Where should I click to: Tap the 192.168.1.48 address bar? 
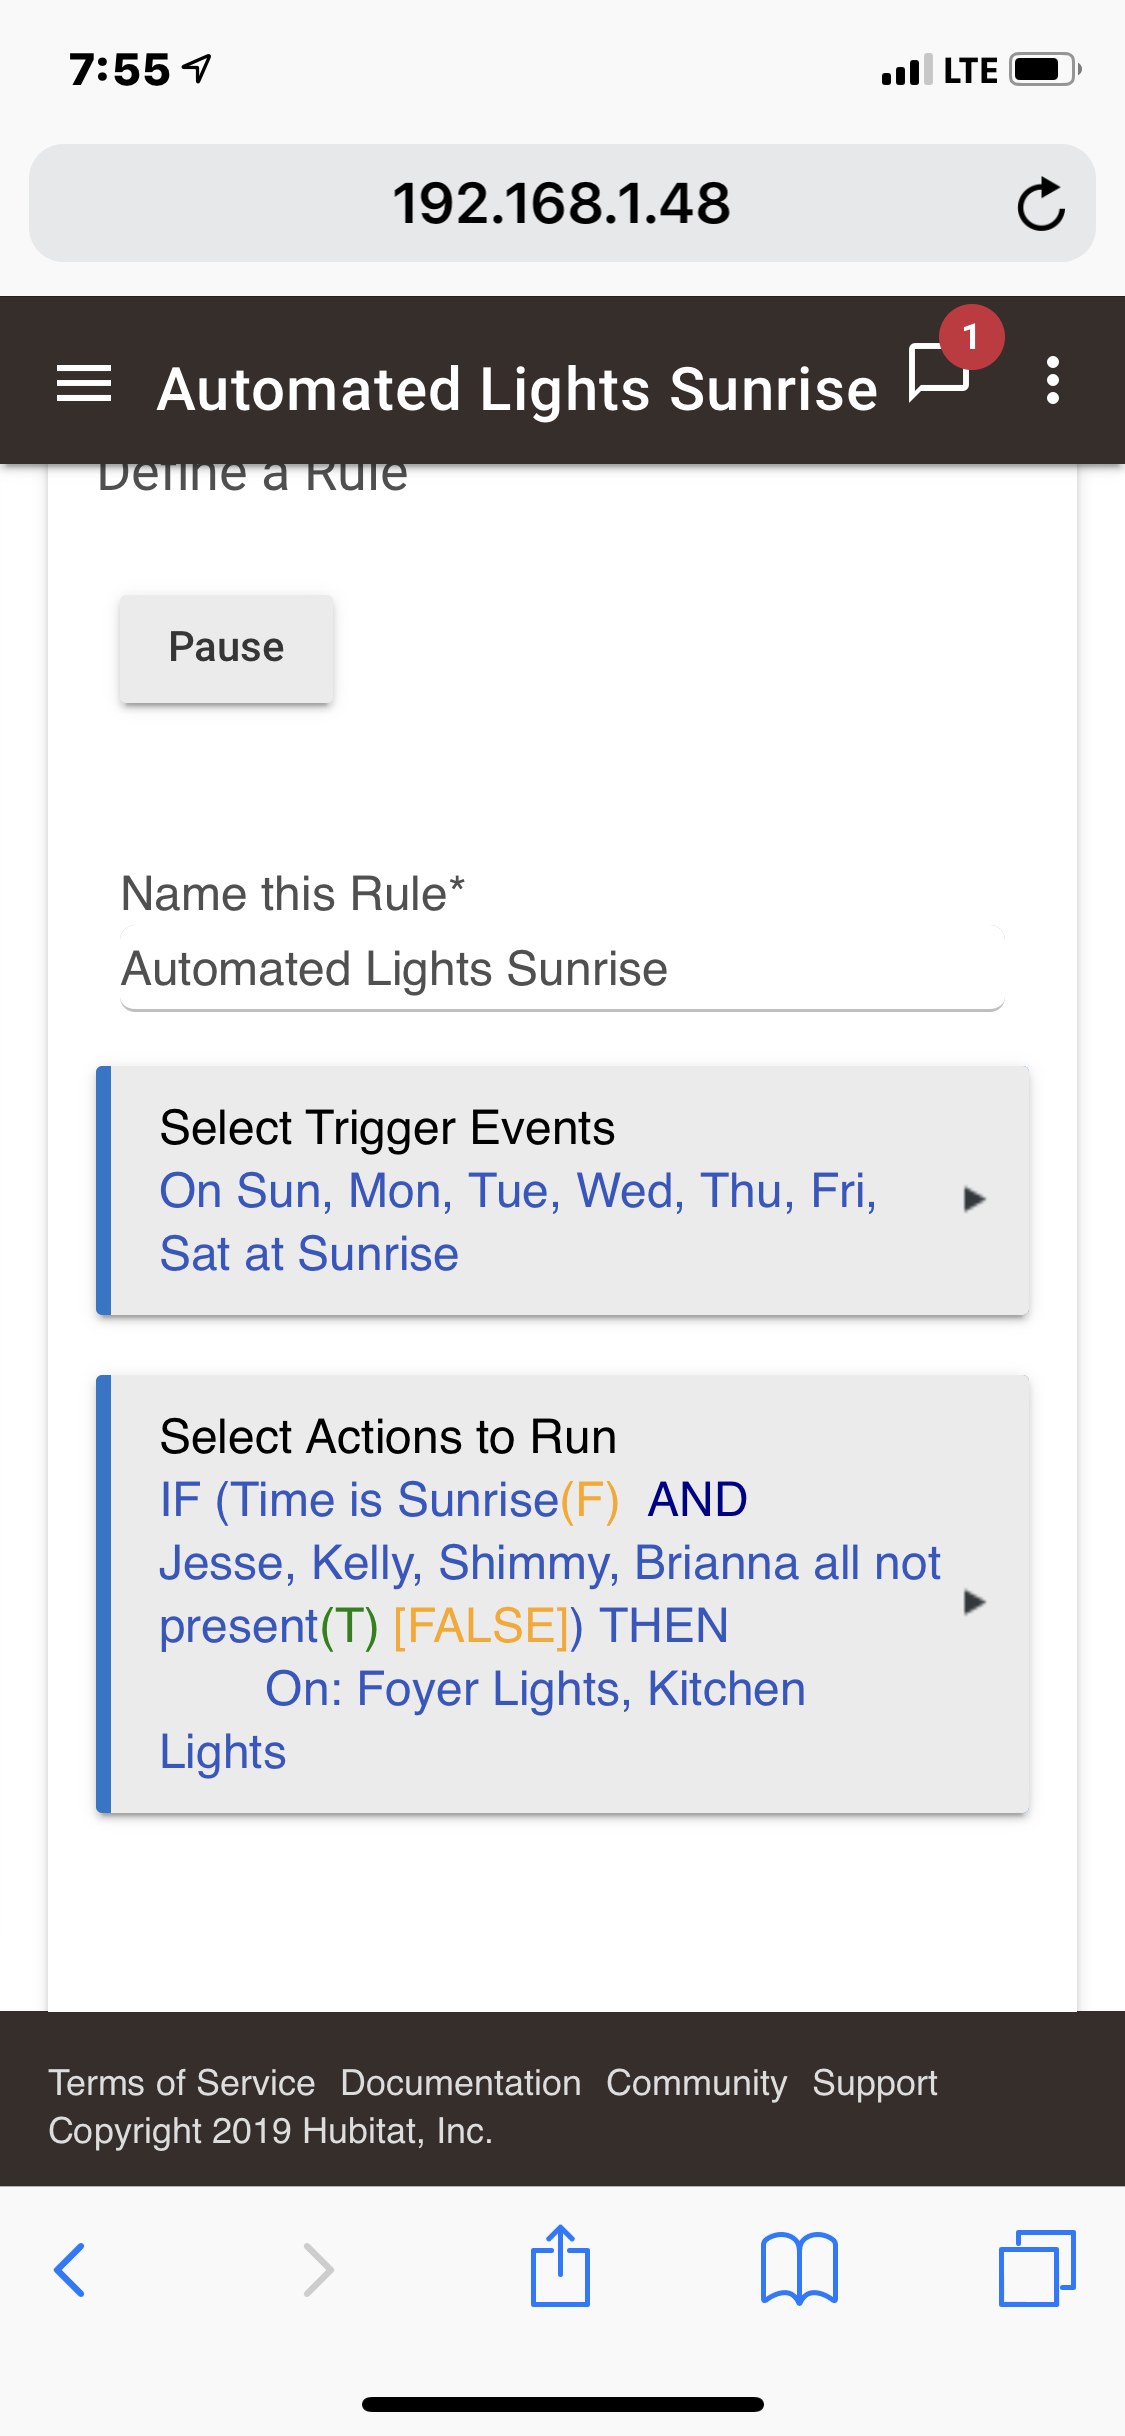[x=562, y=203]
